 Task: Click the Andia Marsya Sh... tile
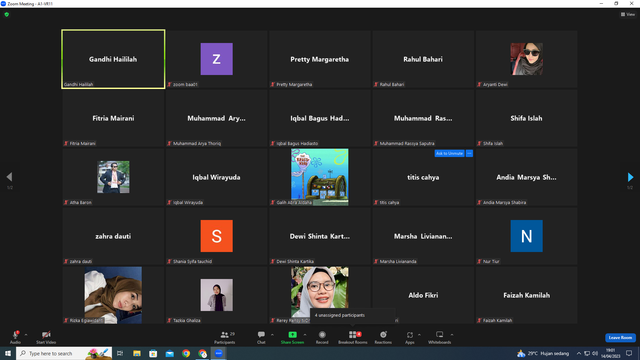click(527, 177)
